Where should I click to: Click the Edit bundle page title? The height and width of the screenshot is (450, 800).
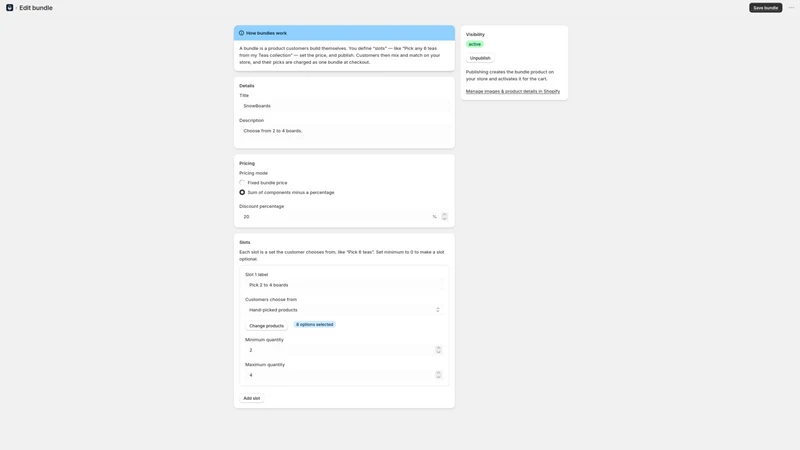36,8
